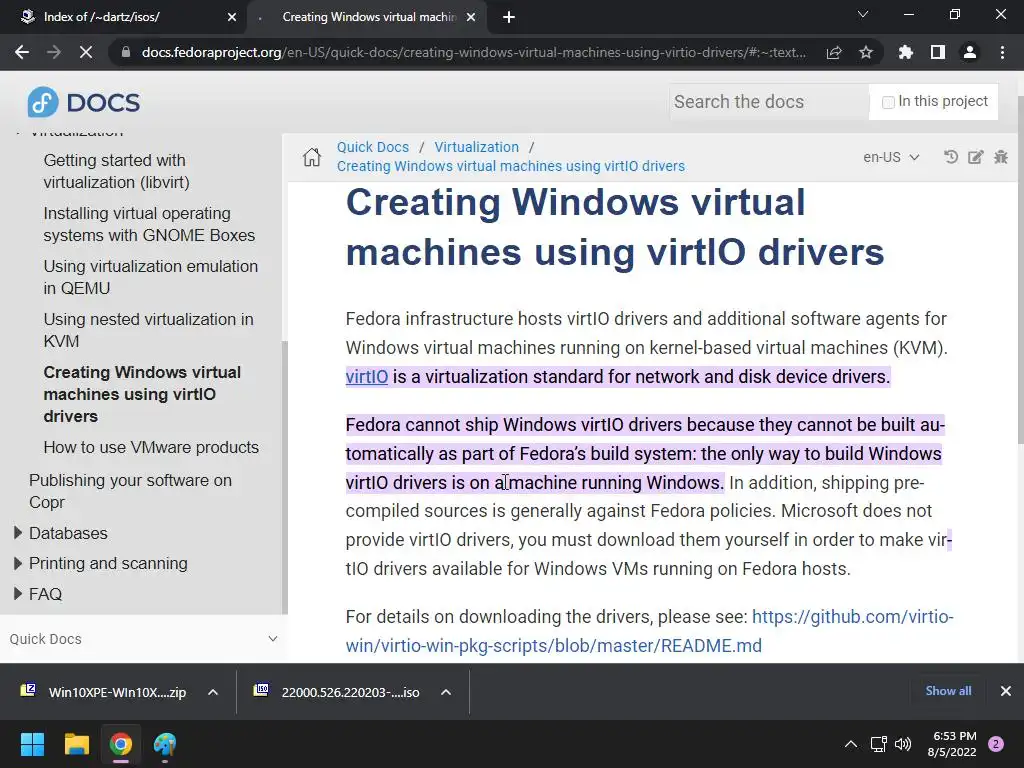
Task: Open the tab search chevron
Action: click(863, 14)
